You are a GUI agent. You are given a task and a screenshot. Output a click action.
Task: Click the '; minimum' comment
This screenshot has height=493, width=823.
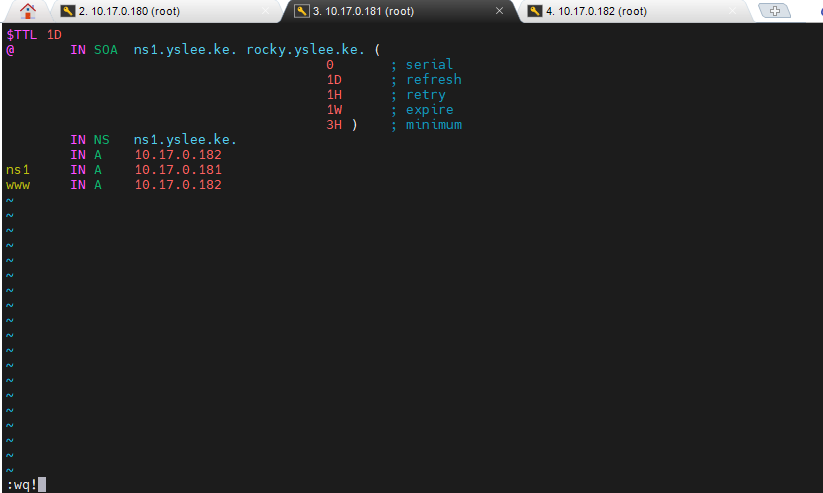pyautogui.click(x=426, y=125)
